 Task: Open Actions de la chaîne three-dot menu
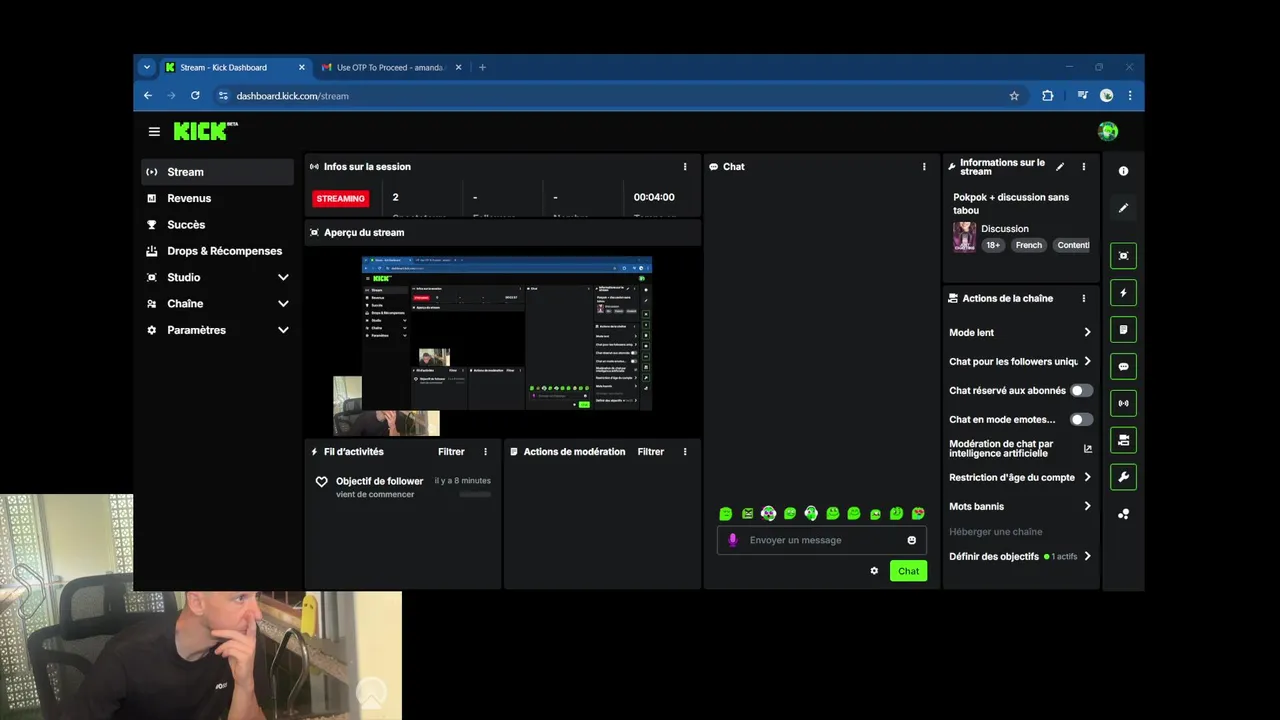coord(1083,298)
